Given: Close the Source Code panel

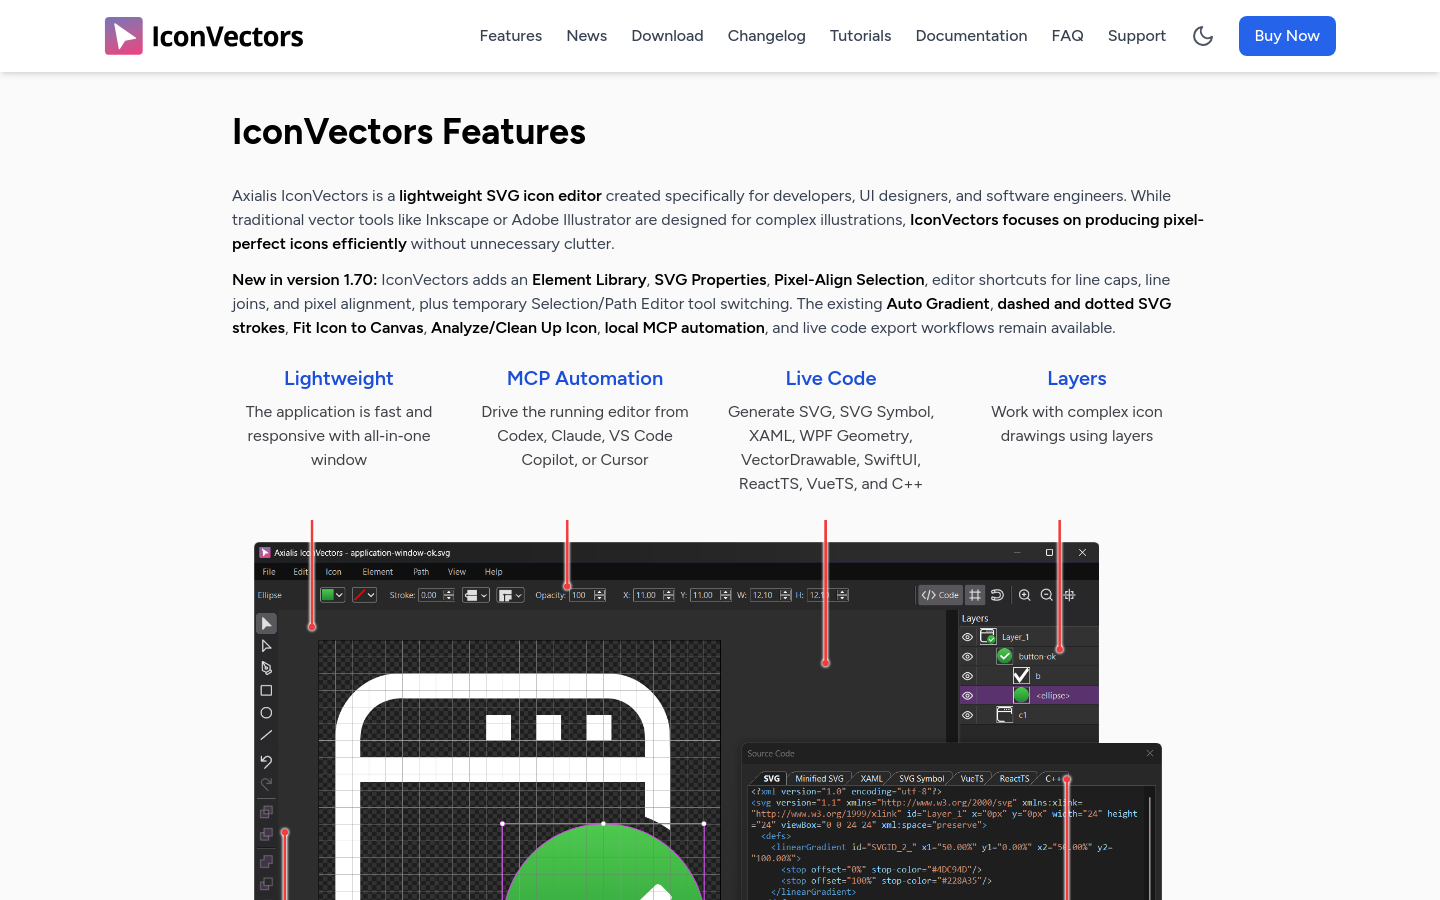Looking at the screenshot, I should pyautogui.click(x=1150, y=753).
